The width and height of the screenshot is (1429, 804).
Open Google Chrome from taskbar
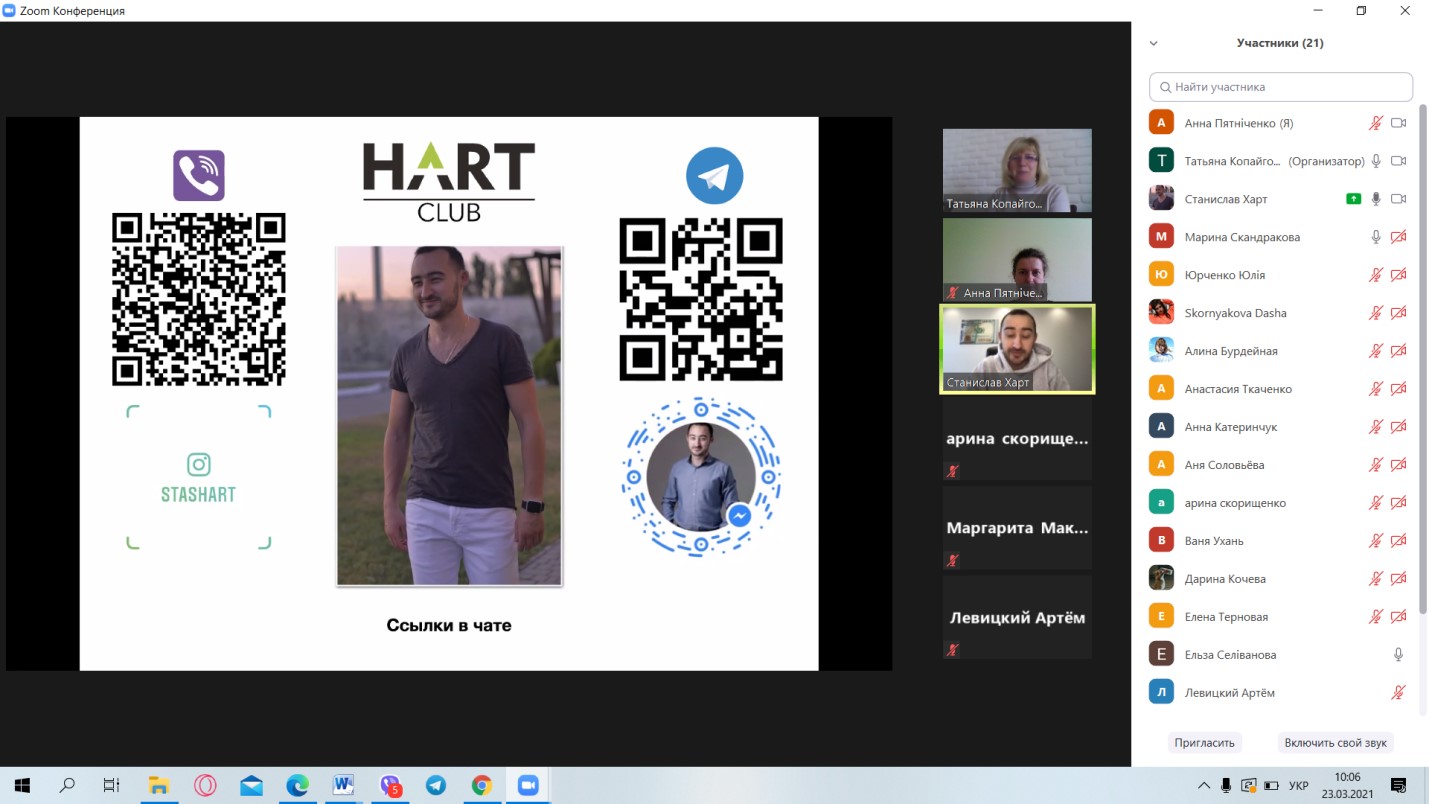[x=482, y=785]
